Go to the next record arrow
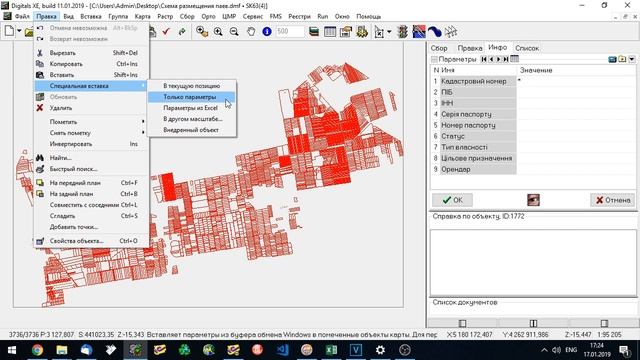Image resolution: width=640 pixels, height=360 pixels. point(498,60)
